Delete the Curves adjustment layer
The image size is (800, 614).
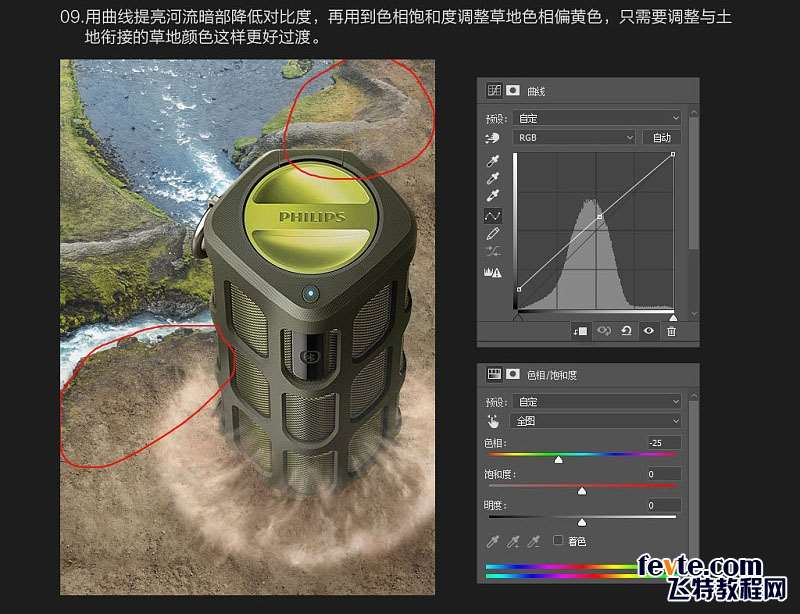coord(671,331)
